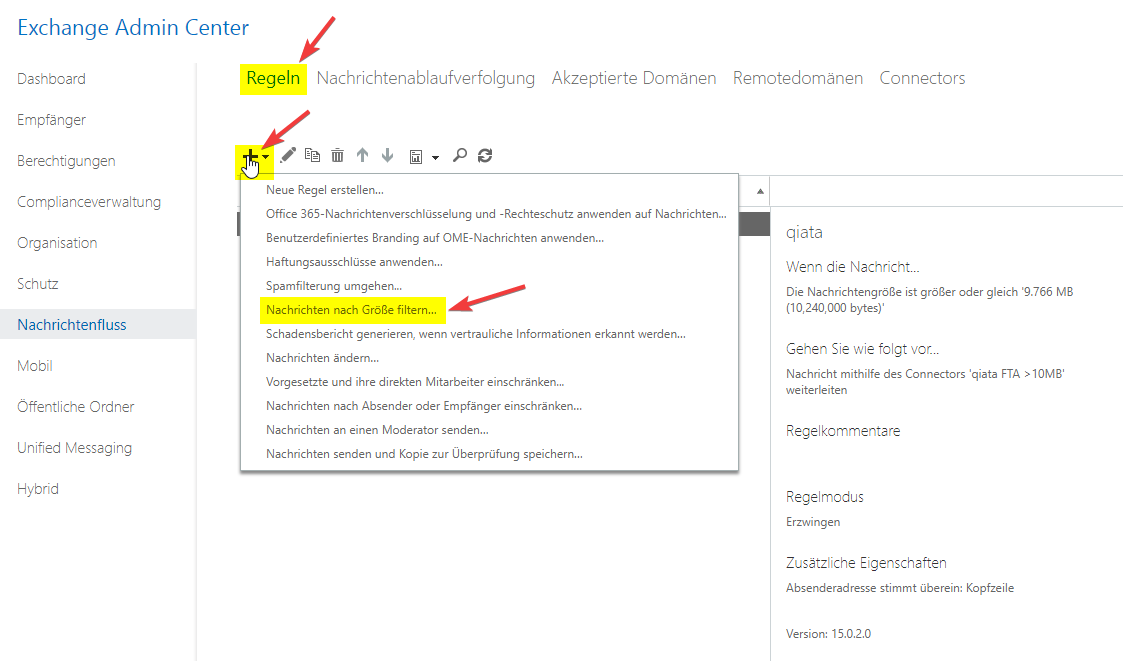This screenshot has width=1123, height=661.
Task: Select 'Spamfilterung umgehen...' option
Action: pos(320,286)
